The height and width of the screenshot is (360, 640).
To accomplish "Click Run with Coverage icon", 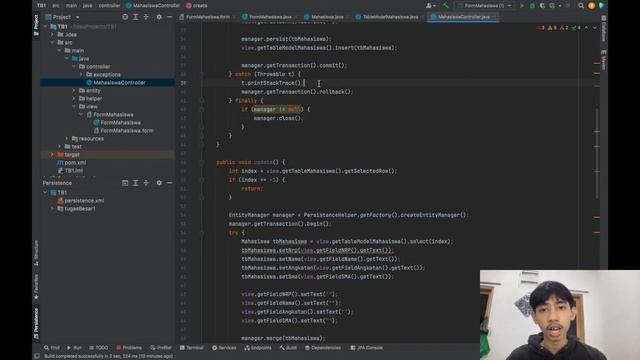I will click(542, 6).
